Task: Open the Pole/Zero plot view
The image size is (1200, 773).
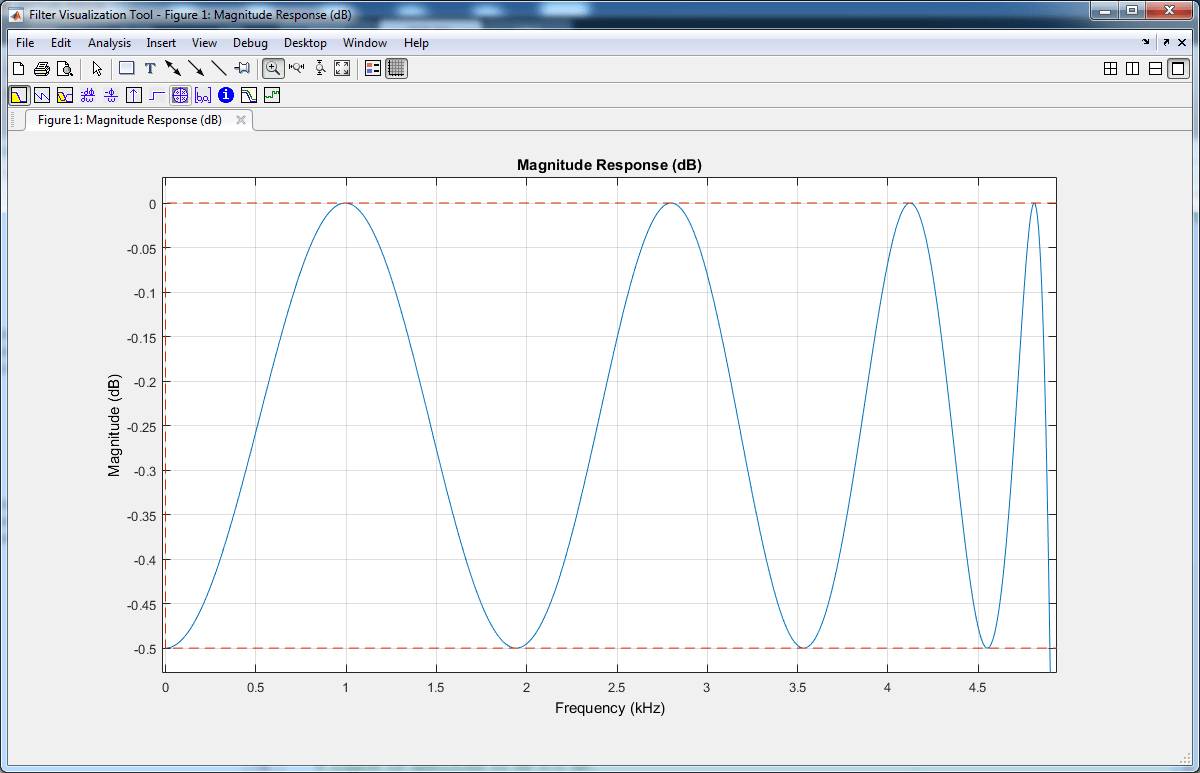Action: tap(180, 96)
